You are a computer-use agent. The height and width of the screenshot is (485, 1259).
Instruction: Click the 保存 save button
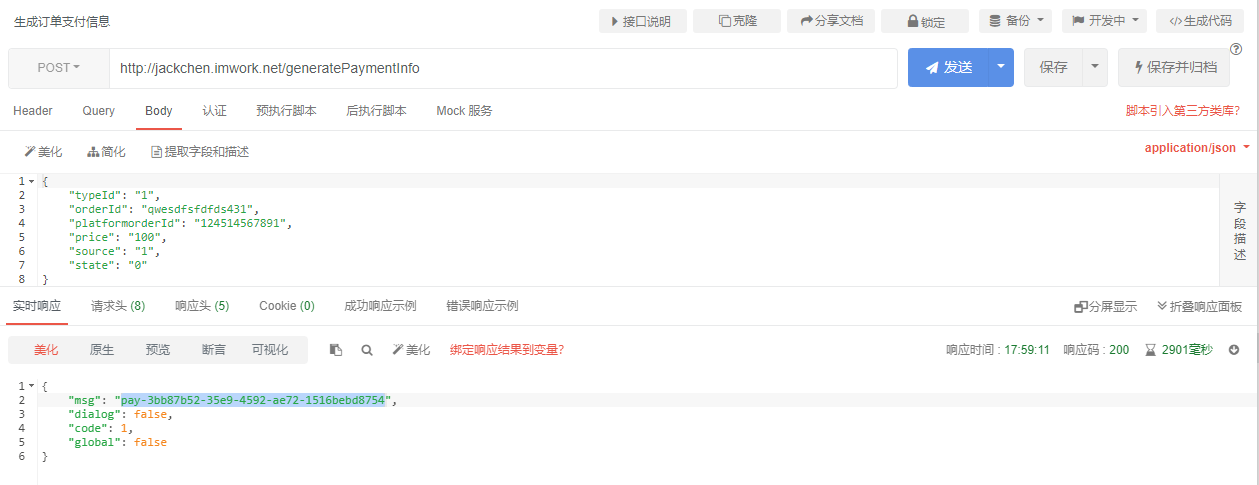(1053, 68)
